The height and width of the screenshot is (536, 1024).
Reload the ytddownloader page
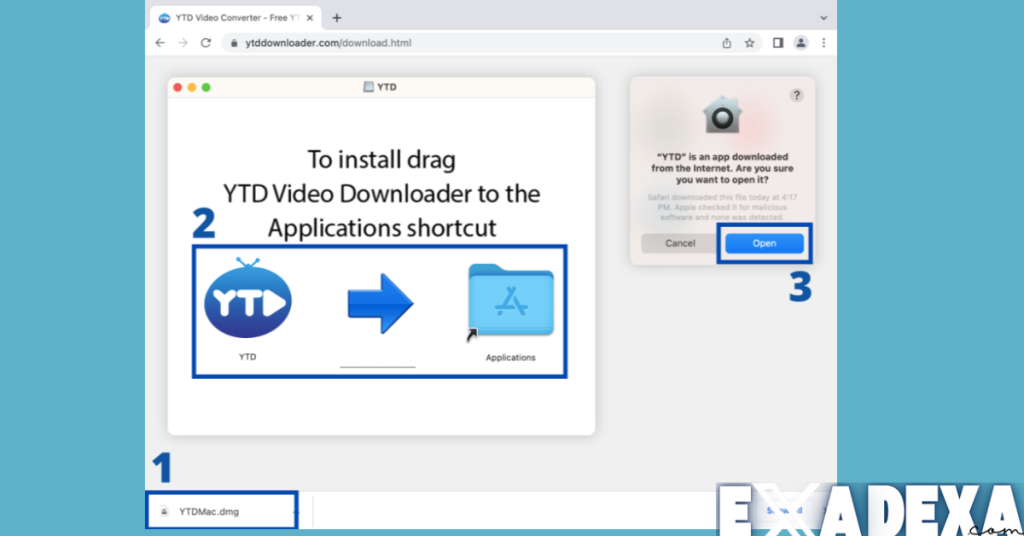206,43
